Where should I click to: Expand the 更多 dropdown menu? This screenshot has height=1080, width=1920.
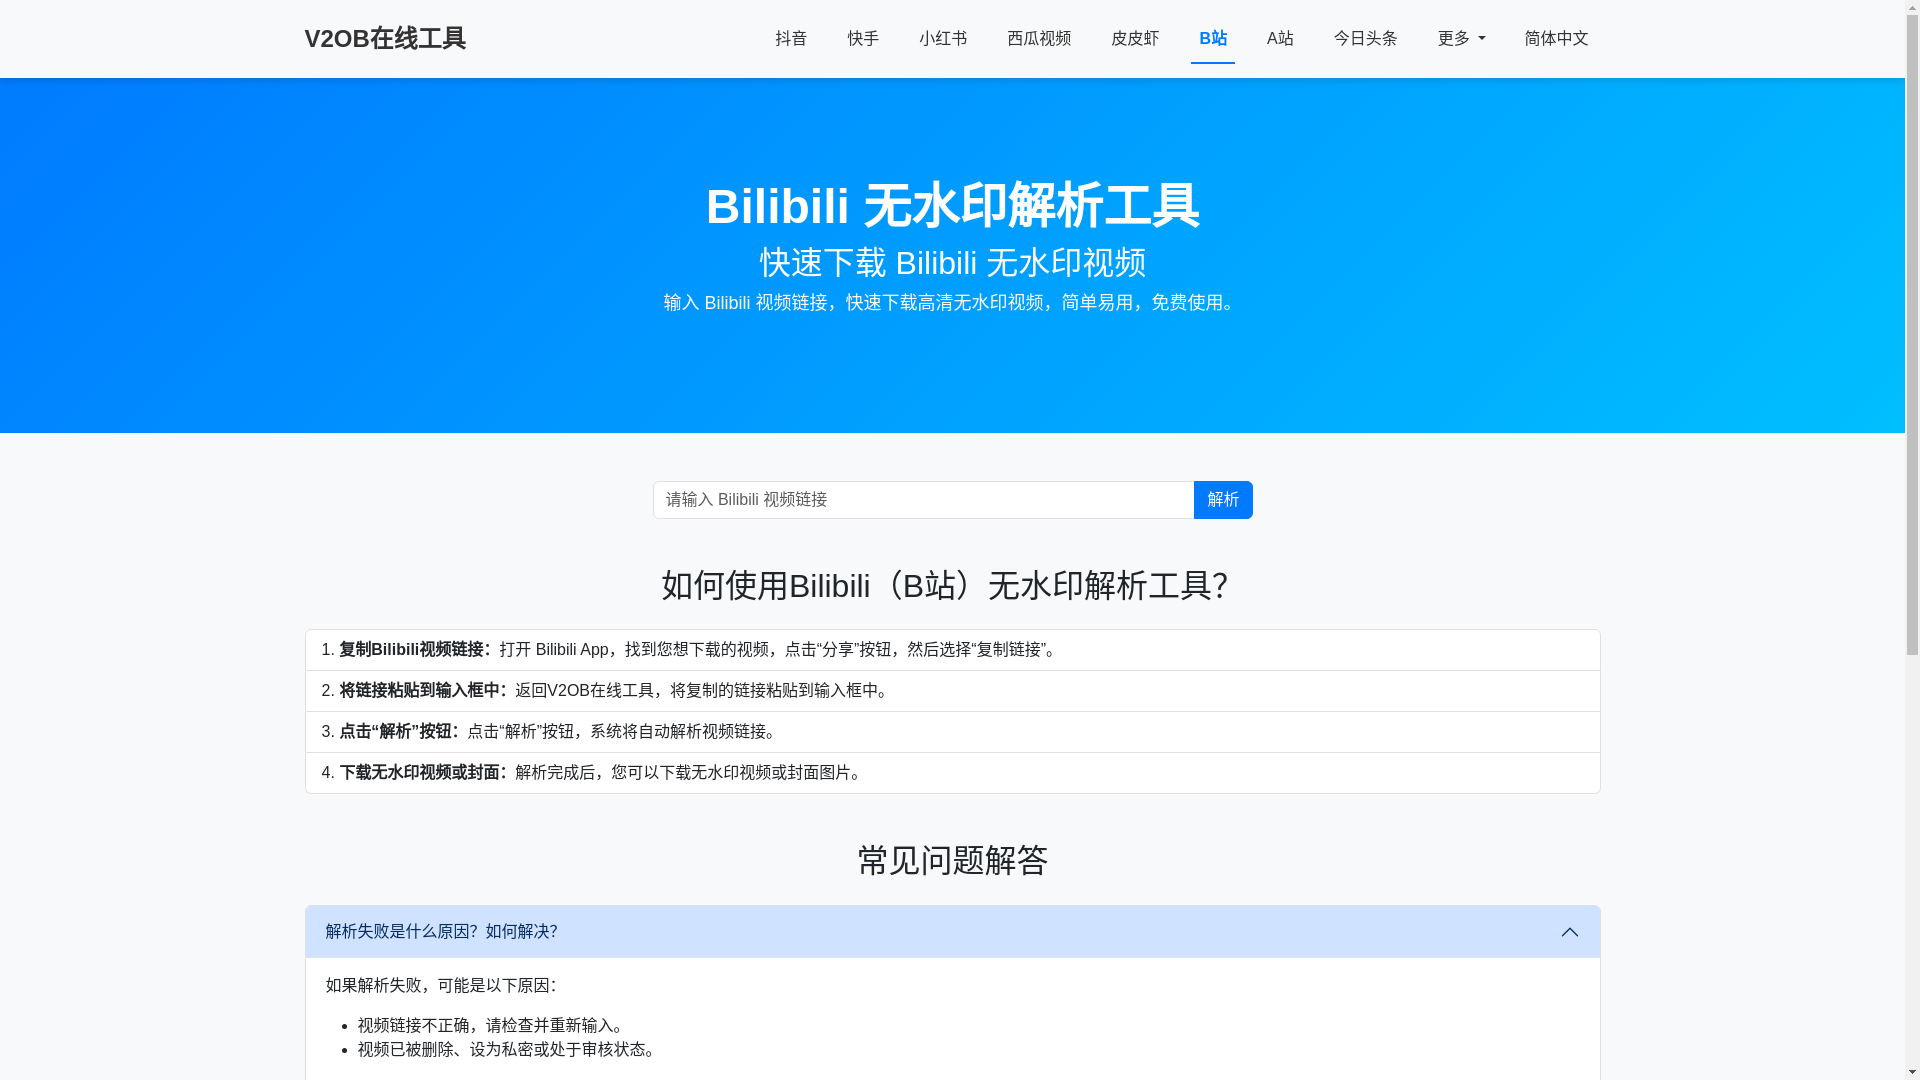1461,38
